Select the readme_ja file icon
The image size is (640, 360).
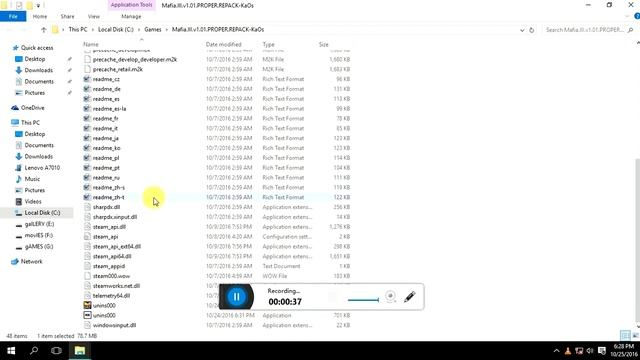(x=87, y=138)
